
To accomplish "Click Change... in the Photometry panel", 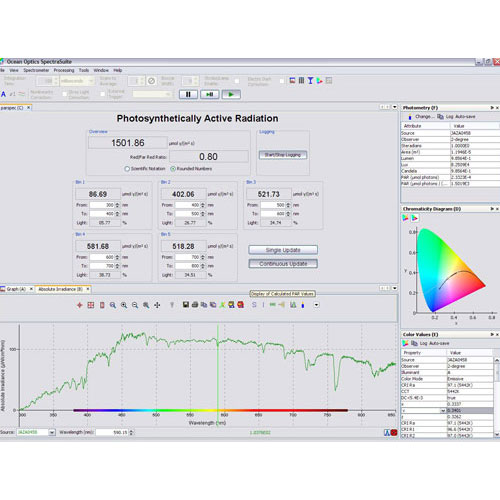I will coord(425,117).
